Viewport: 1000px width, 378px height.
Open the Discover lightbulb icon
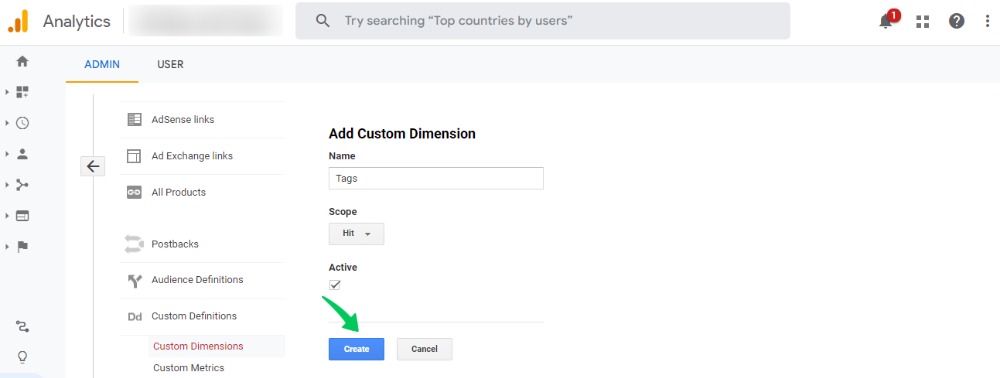(x=22, y=356)
